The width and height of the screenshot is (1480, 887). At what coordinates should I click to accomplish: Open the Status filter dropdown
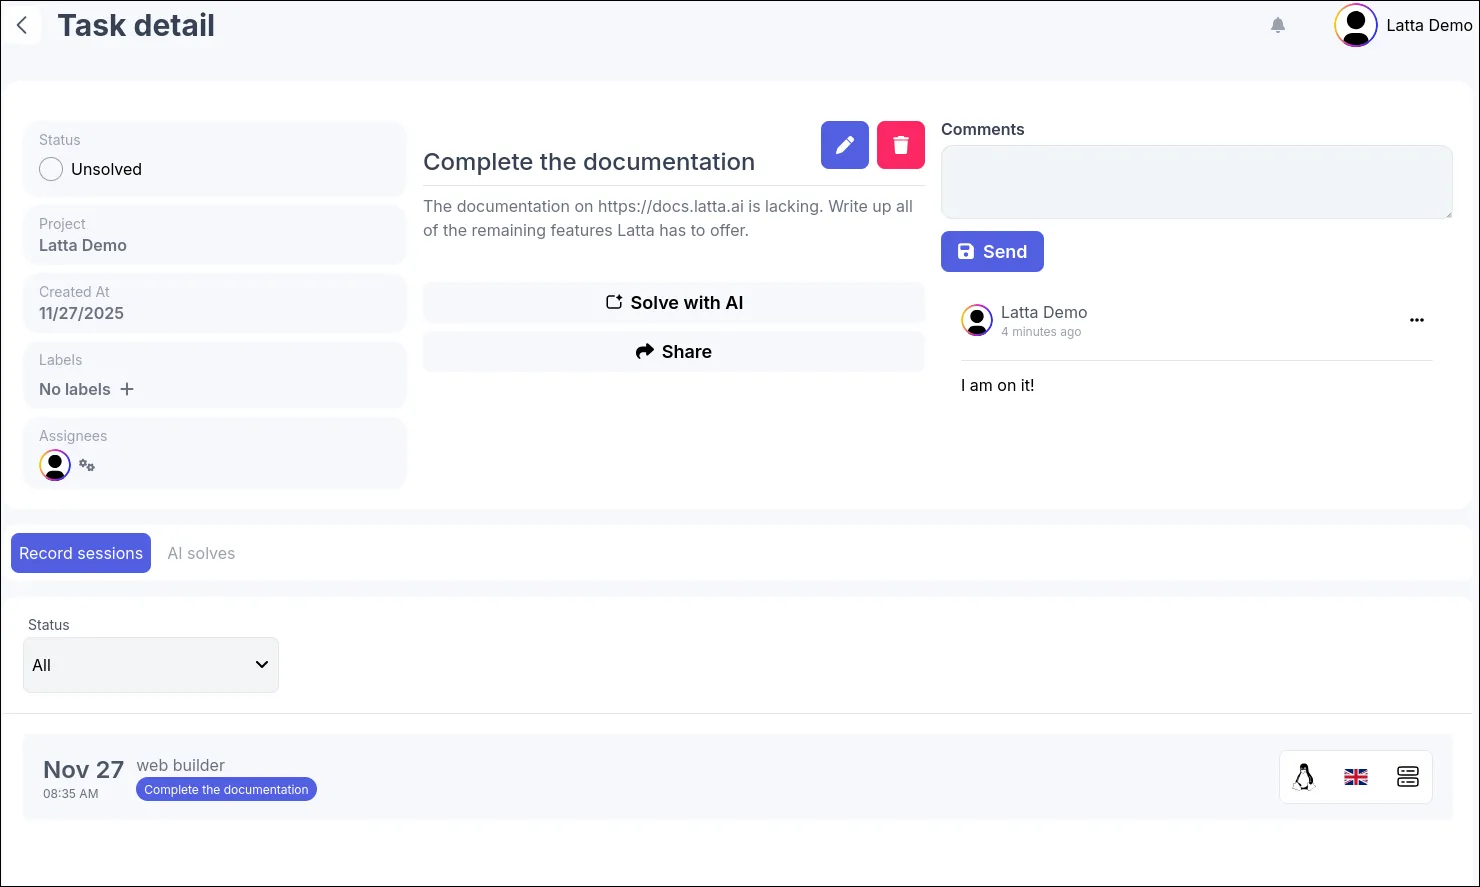[150, 664]
